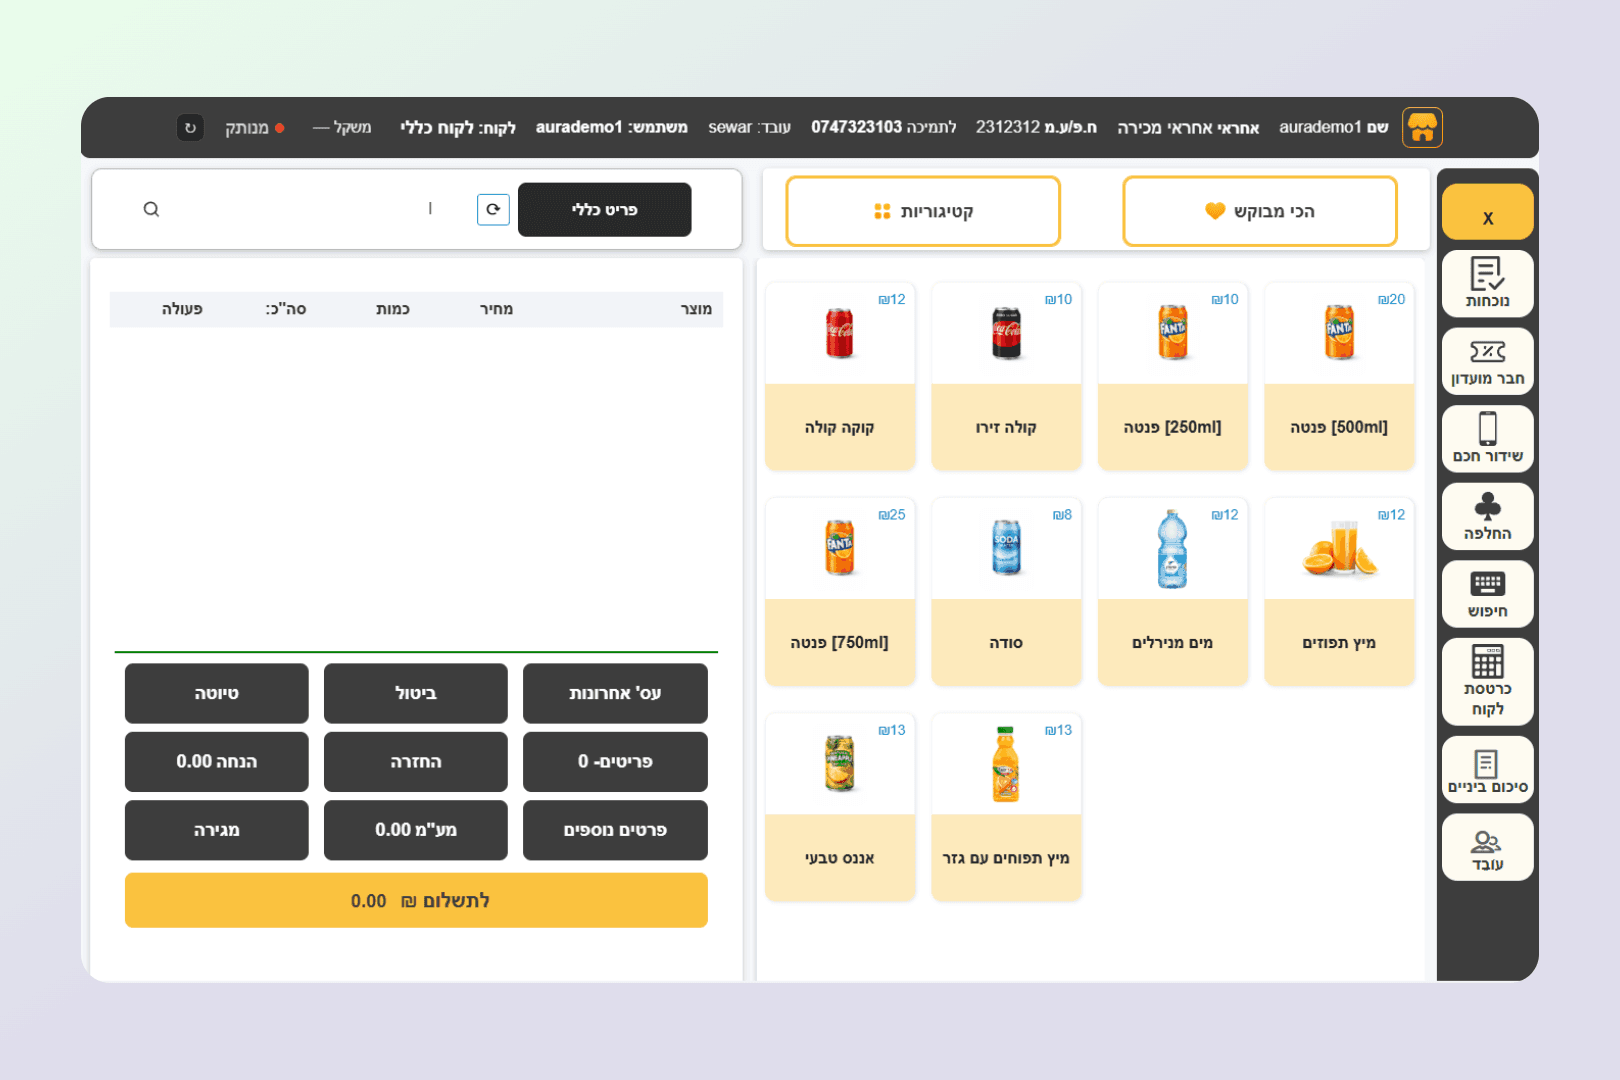Open נוכחות attendance sidebar icon
1620x1080 pixels.
[1487, 283]
